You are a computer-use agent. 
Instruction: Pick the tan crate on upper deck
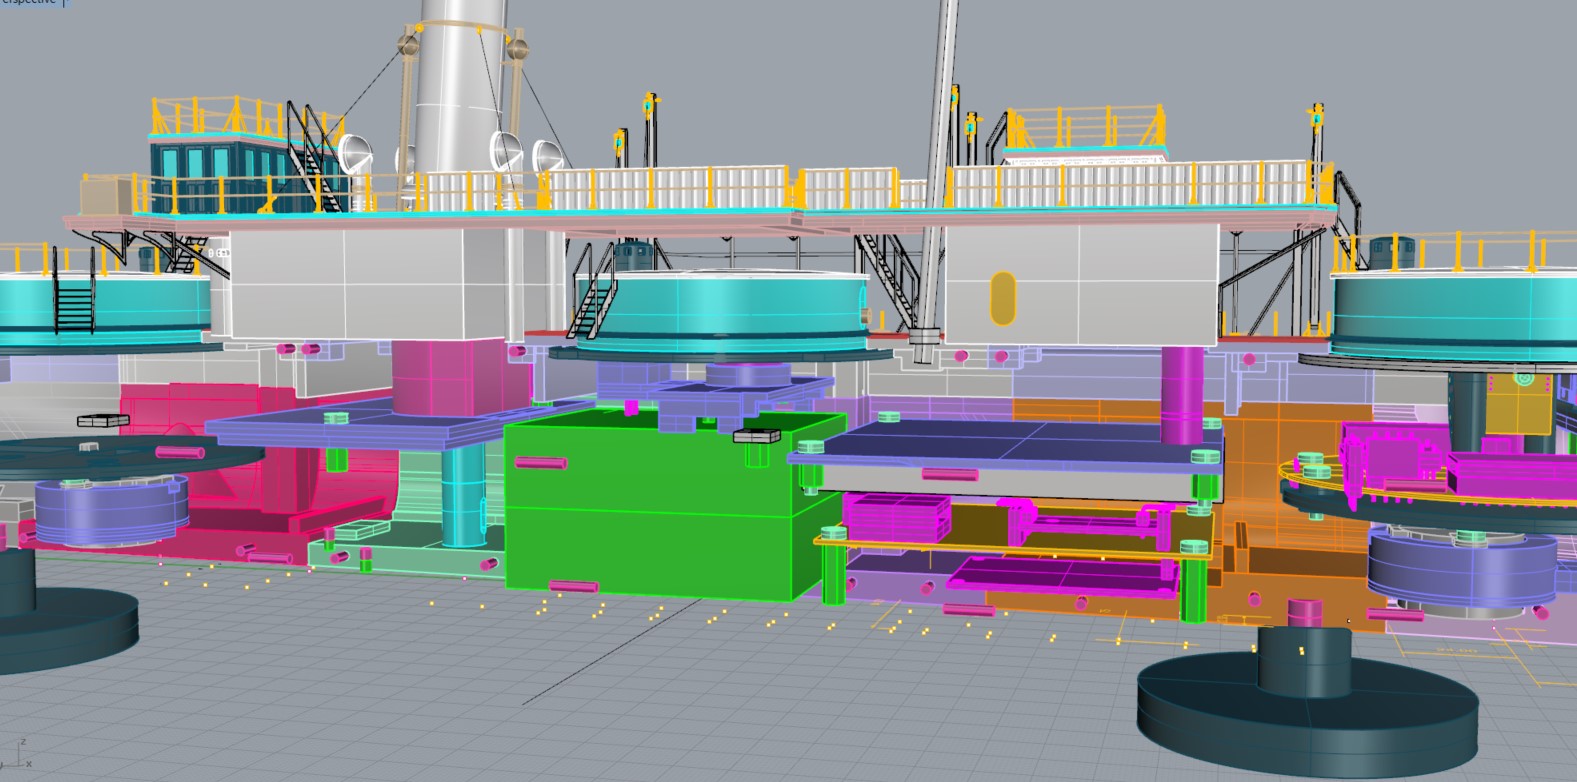click(107, 194)
